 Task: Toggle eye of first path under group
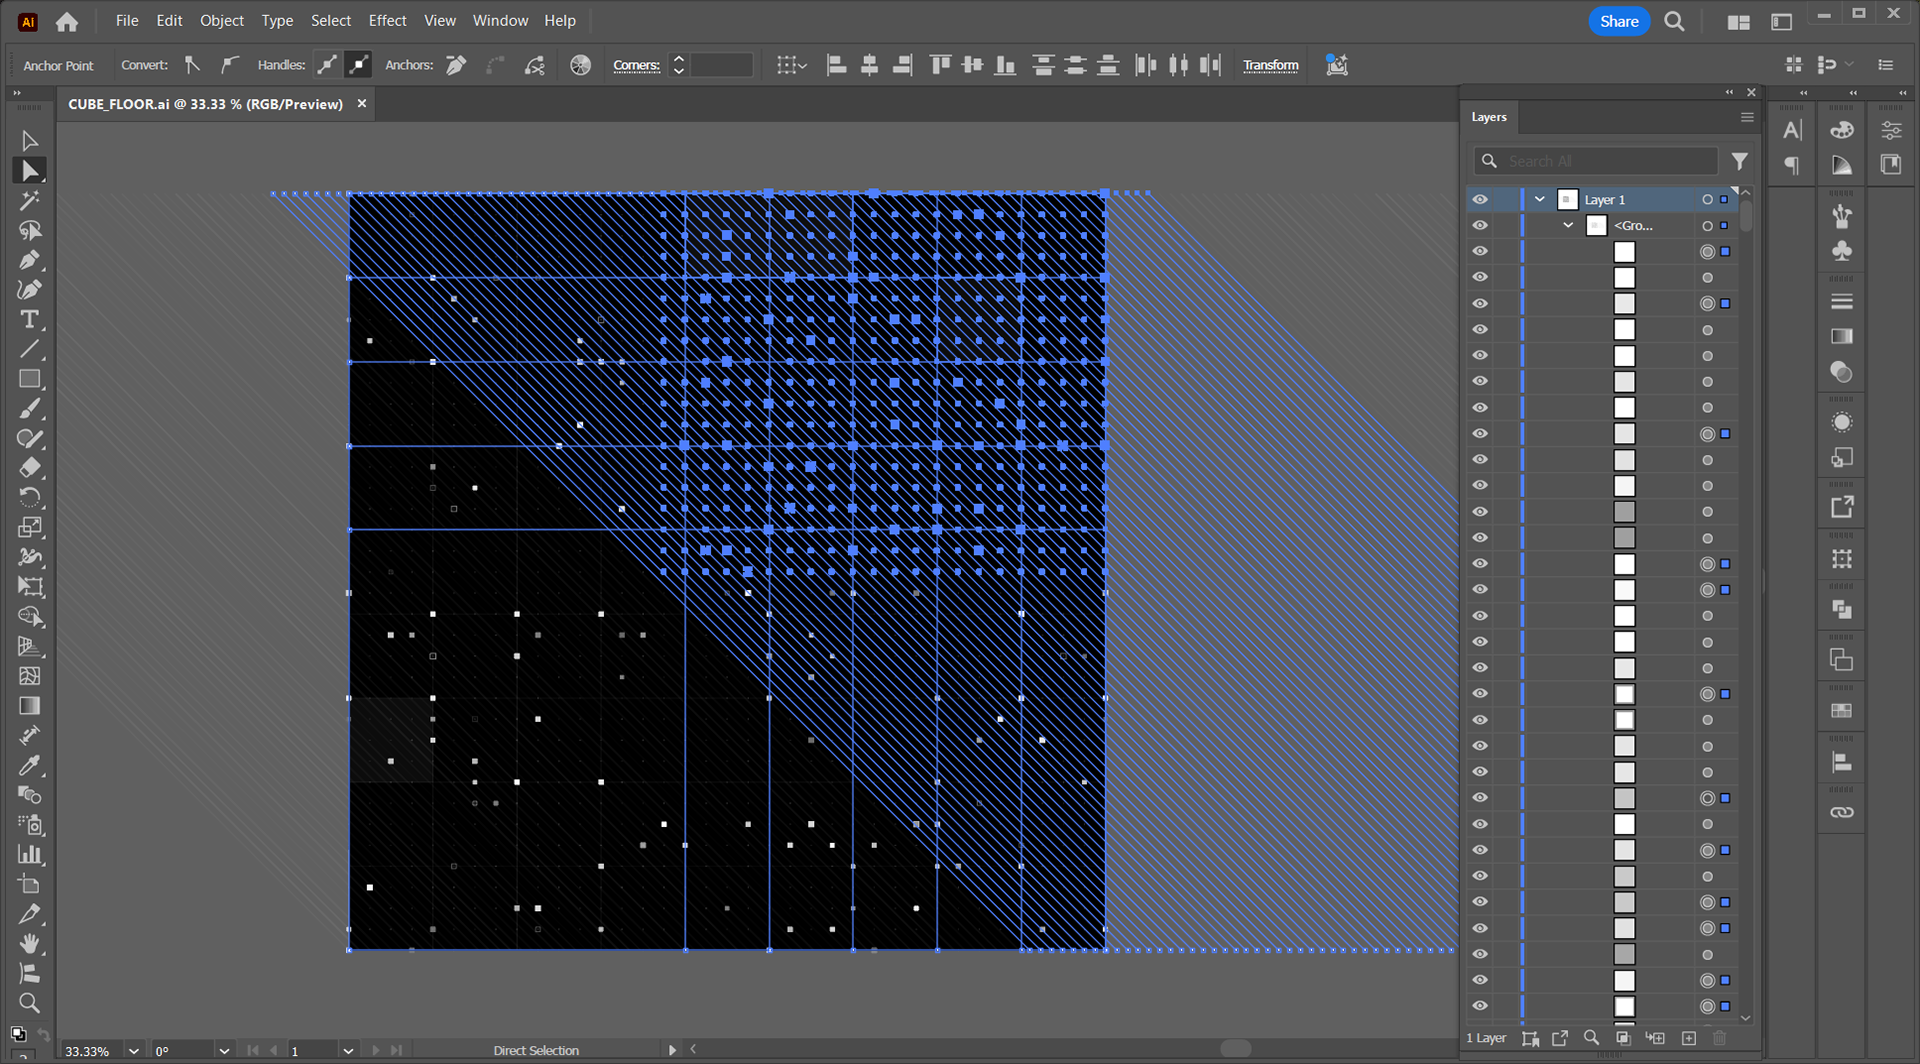coord(1480,252)
